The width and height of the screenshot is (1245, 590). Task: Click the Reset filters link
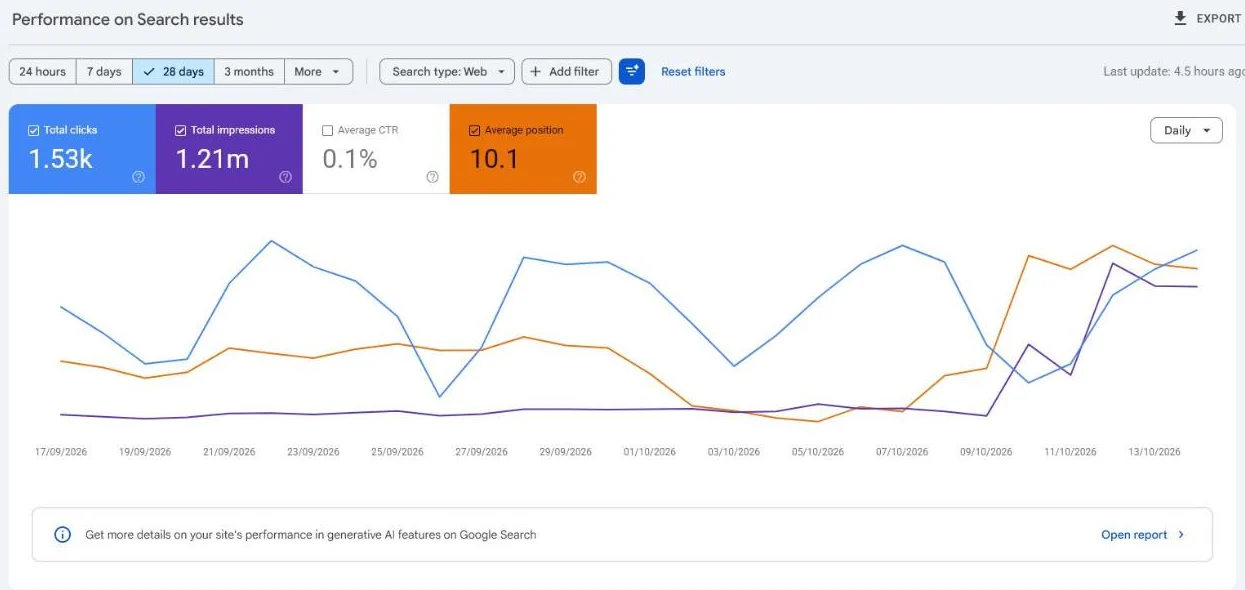tap(693, 71)
